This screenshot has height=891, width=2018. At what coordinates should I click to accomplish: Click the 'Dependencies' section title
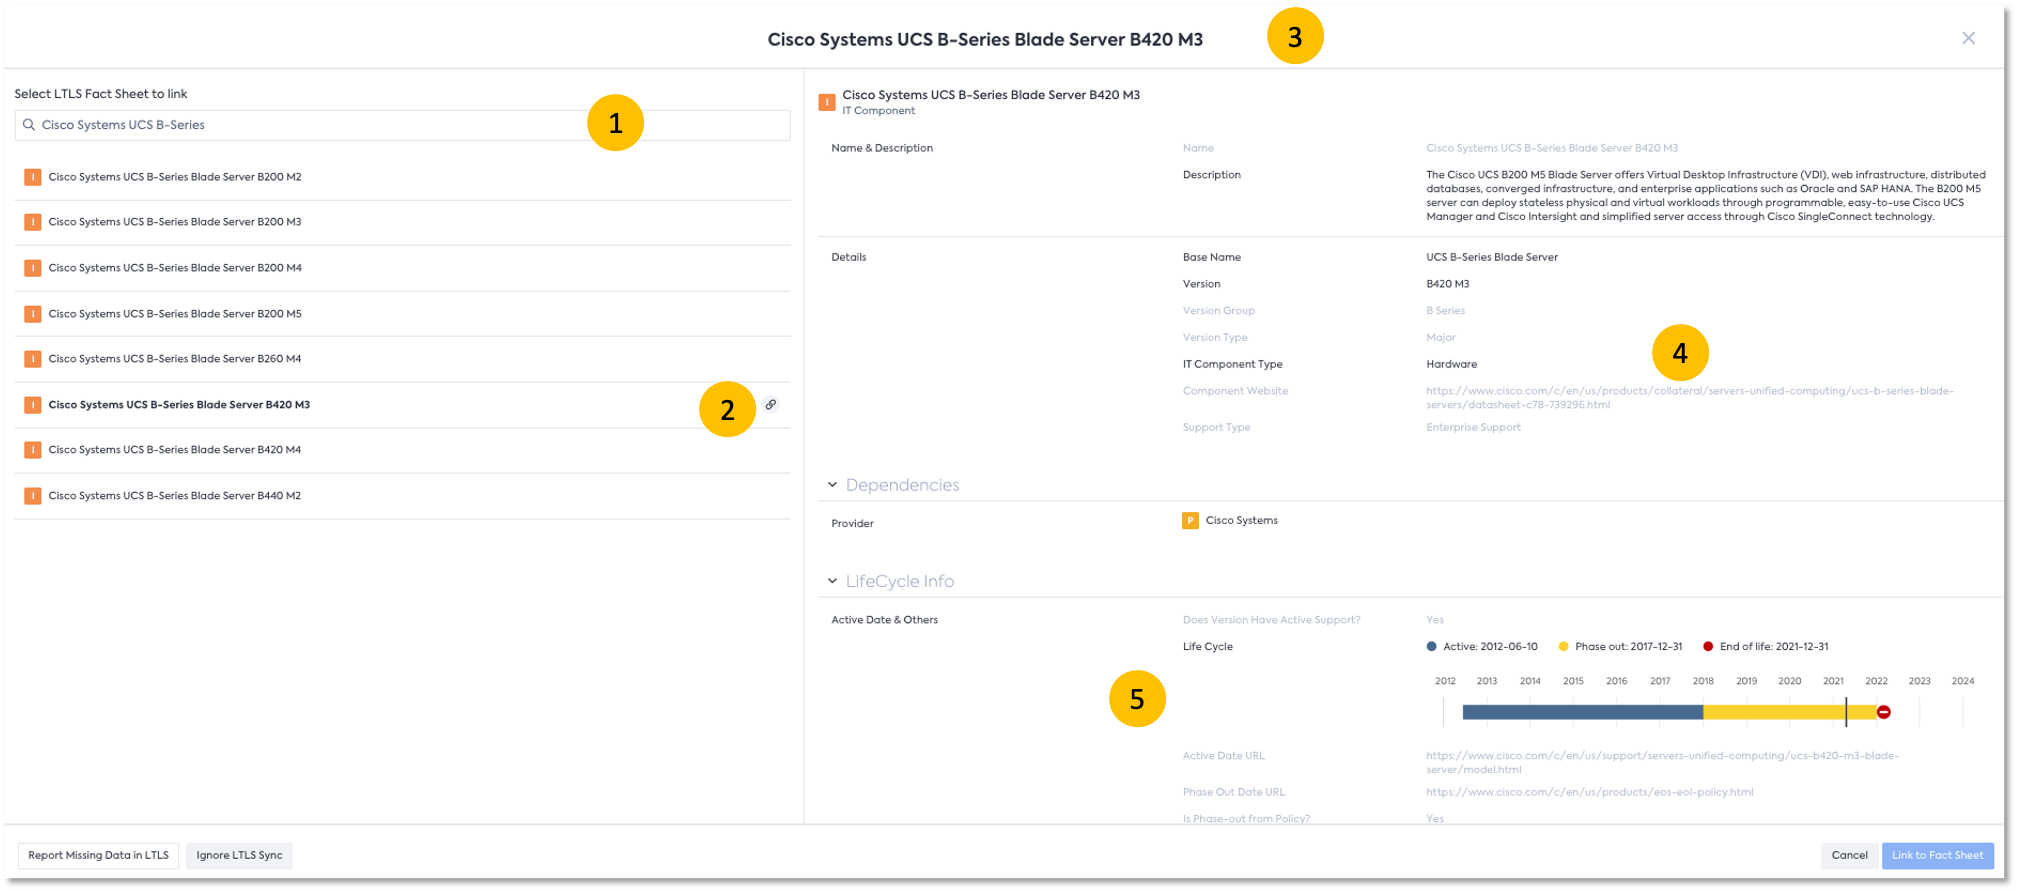(x=902, y=485)
